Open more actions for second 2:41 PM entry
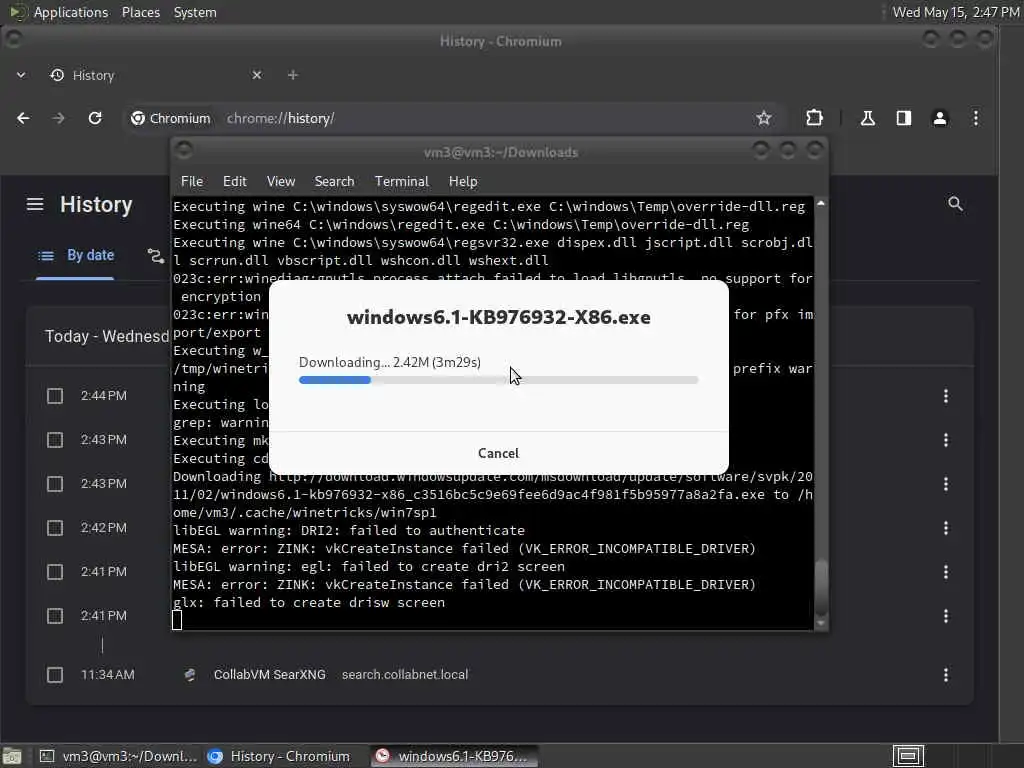This screenshot has height=768, width=1024. tap(946, 616)
